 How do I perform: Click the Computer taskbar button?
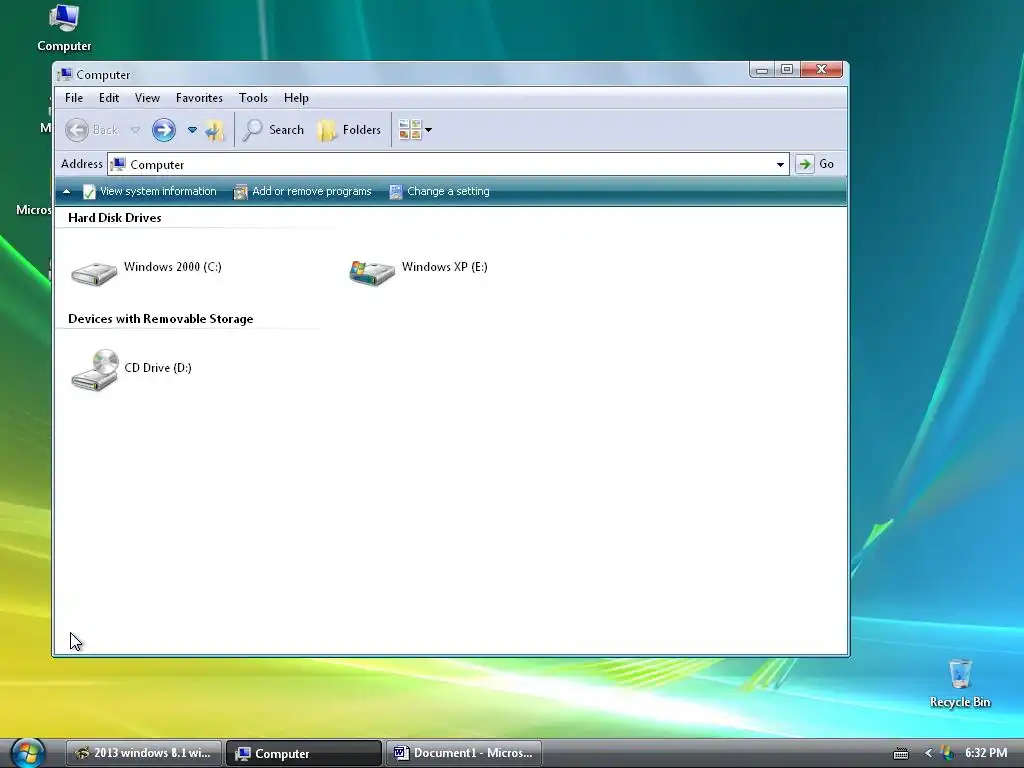click(304, 753)
